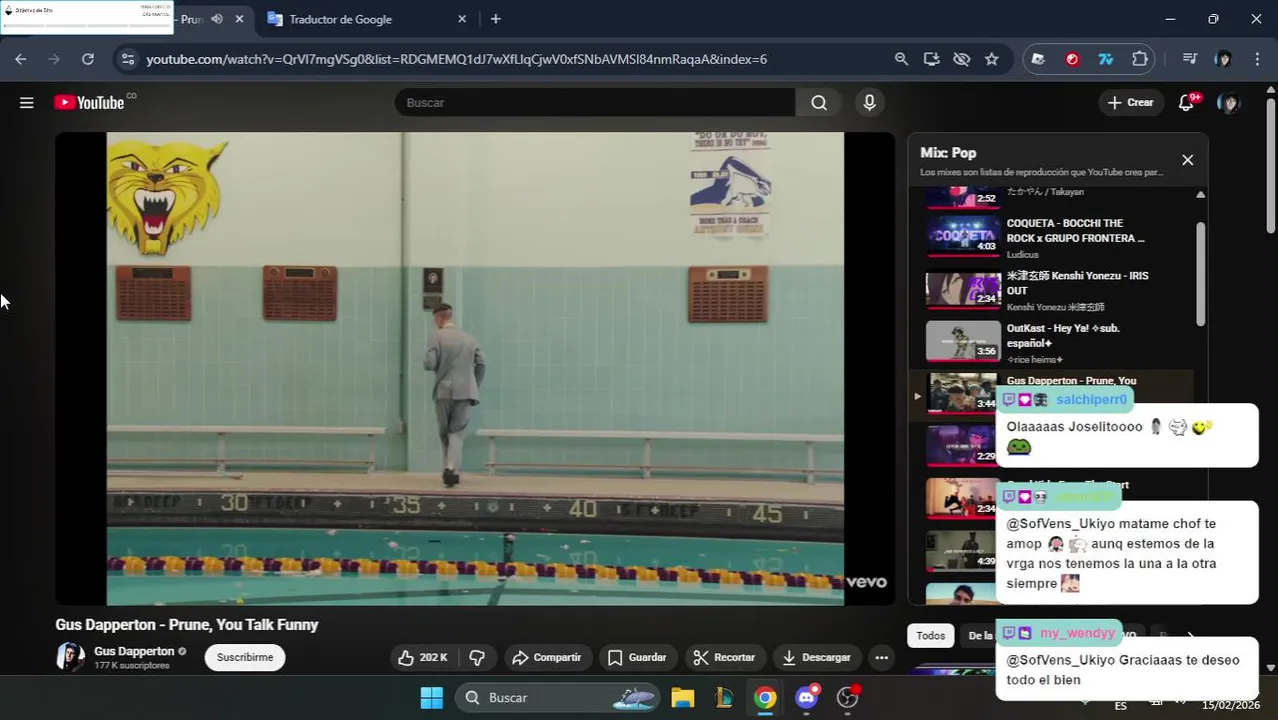Click the crossed-eye tracking protection icon

click(961, 59)
